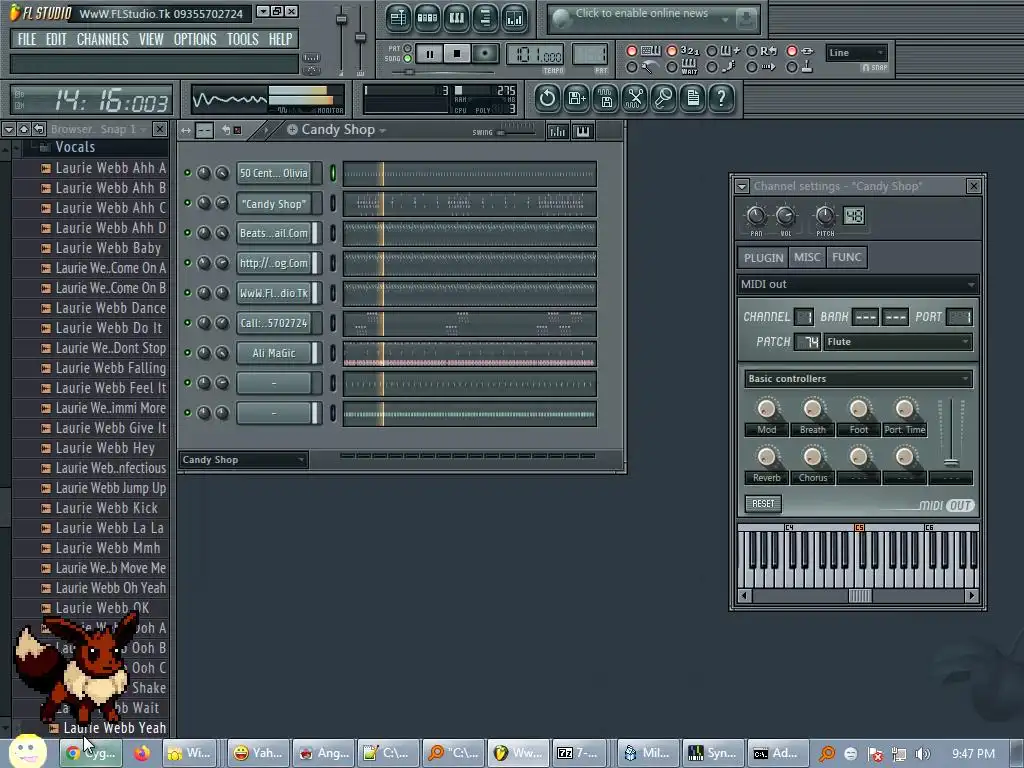Toggle typing keyboard to piano switch

(x=632, y=51)
